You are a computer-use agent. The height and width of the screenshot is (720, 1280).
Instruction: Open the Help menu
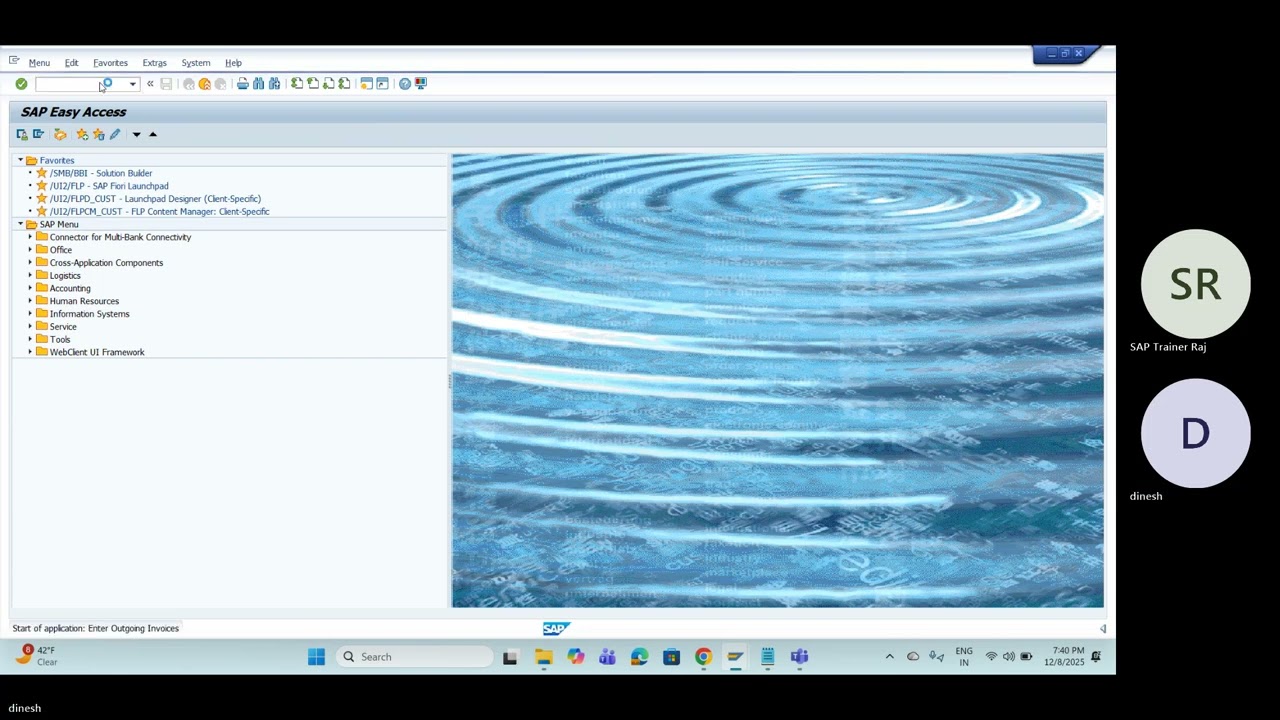[233, 63]
